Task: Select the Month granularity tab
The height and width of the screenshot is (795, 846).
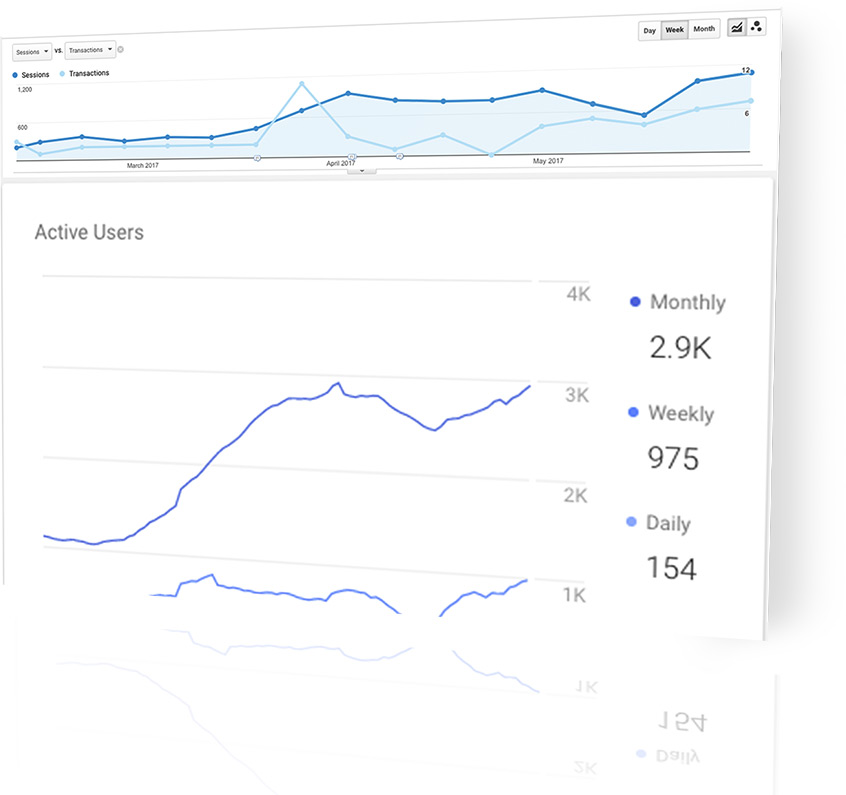Action: click(704, 29)
